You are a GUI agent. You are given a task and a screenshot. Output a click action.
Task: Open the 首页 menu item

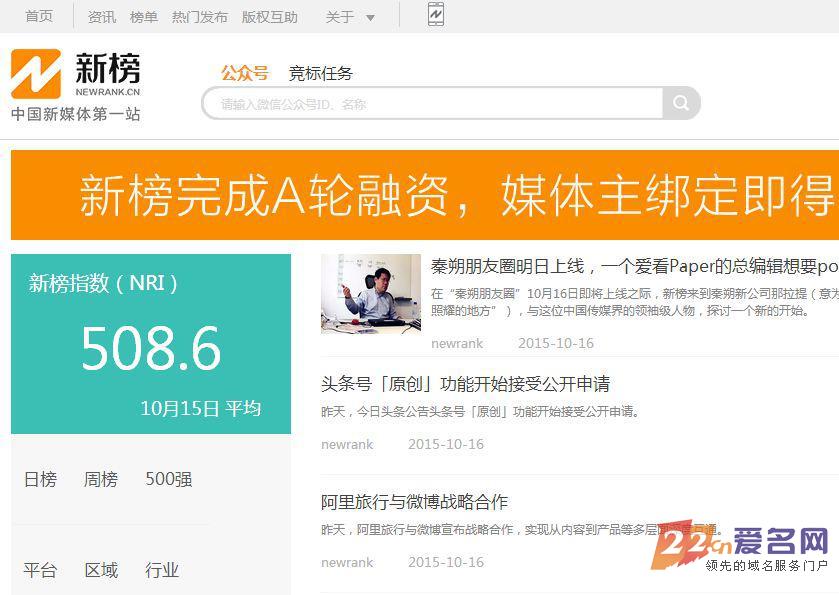pos(38,16)
